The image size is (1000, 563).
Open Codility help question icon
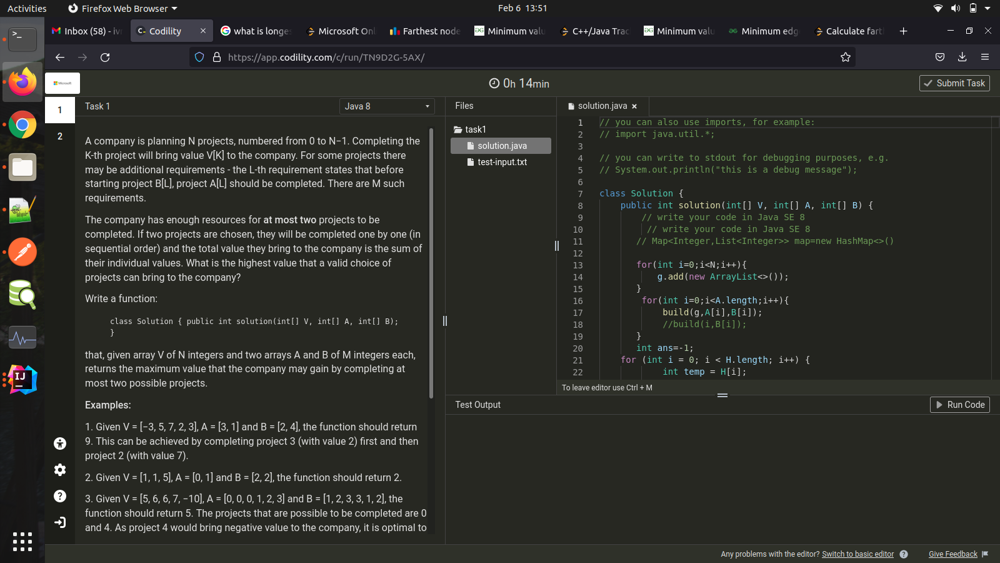[60, 496]
